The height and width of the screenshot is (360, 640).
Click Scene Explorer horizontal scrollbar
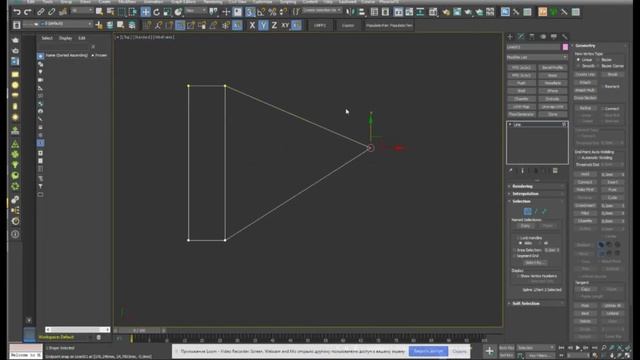pos(77,329)
